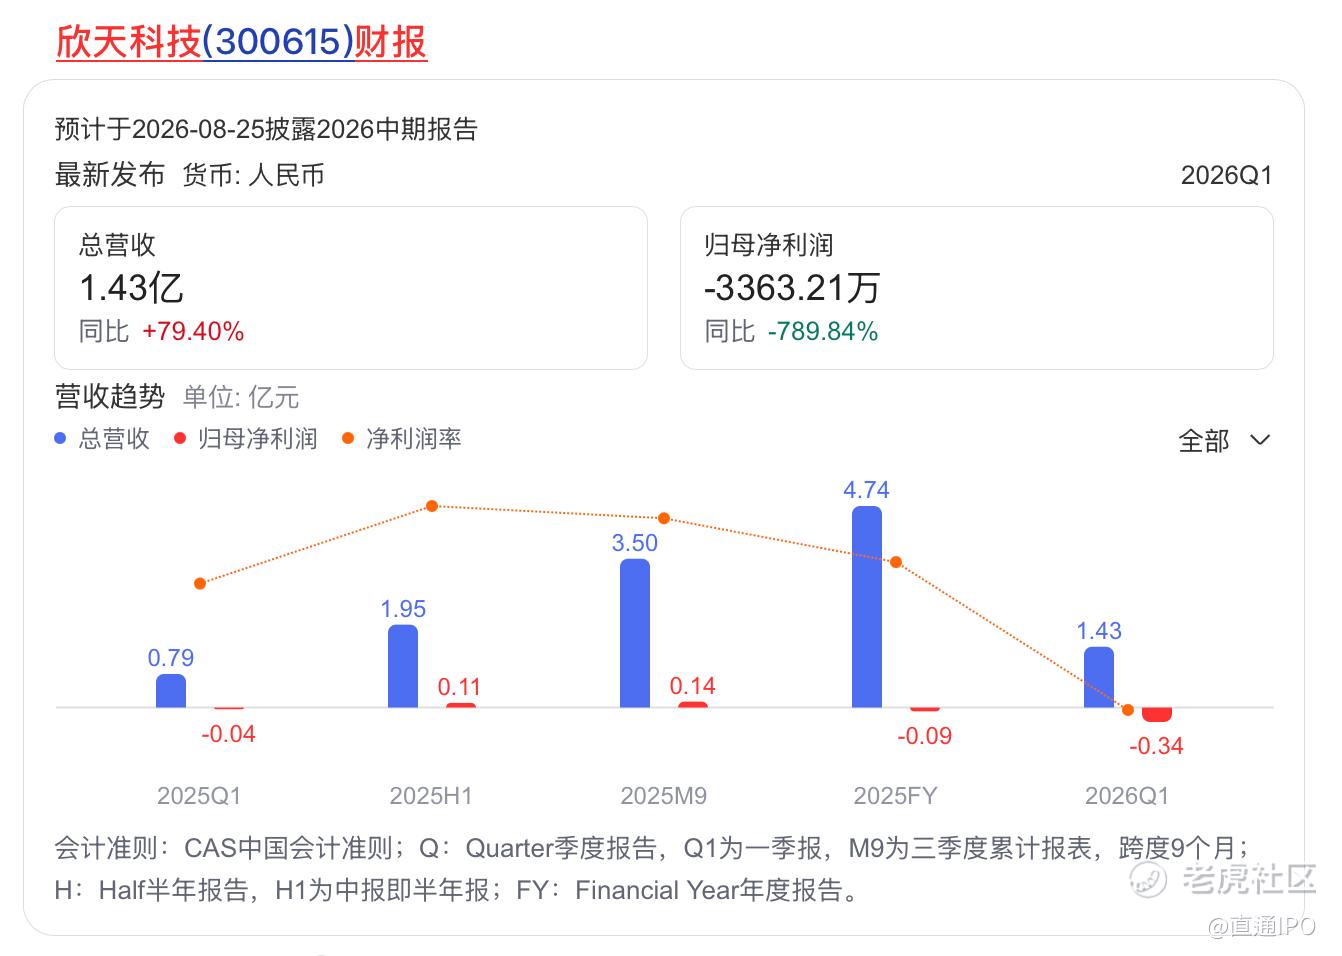Toggle the 归母净利润 series in the chart legend
Viewport: 1342px width, 956px height.
pyautogui.click(x=246, y=438)
